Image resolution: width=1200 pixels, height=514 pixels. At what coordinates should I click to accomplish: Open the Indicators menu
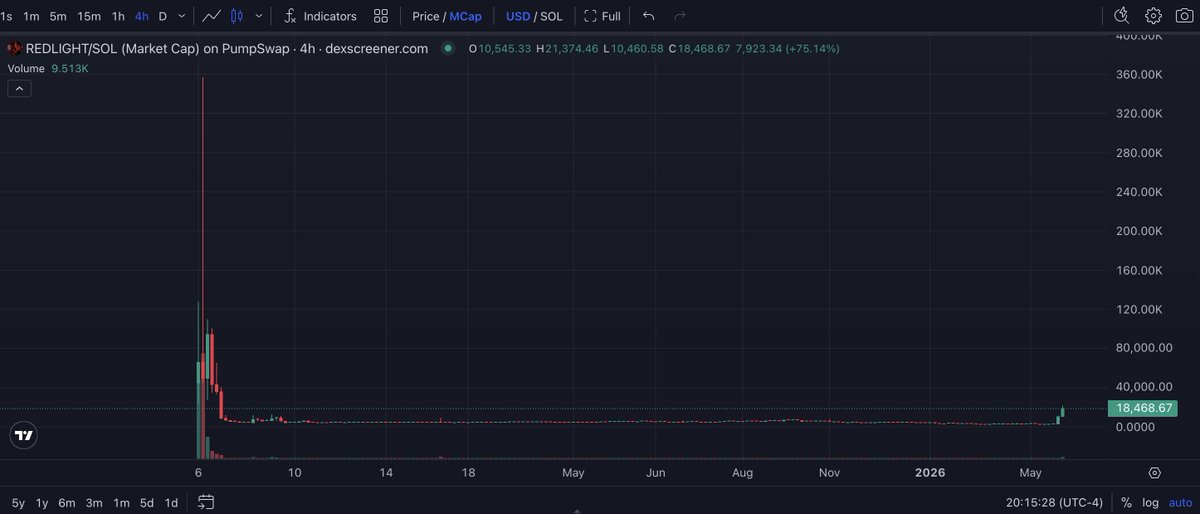(320, 16)
